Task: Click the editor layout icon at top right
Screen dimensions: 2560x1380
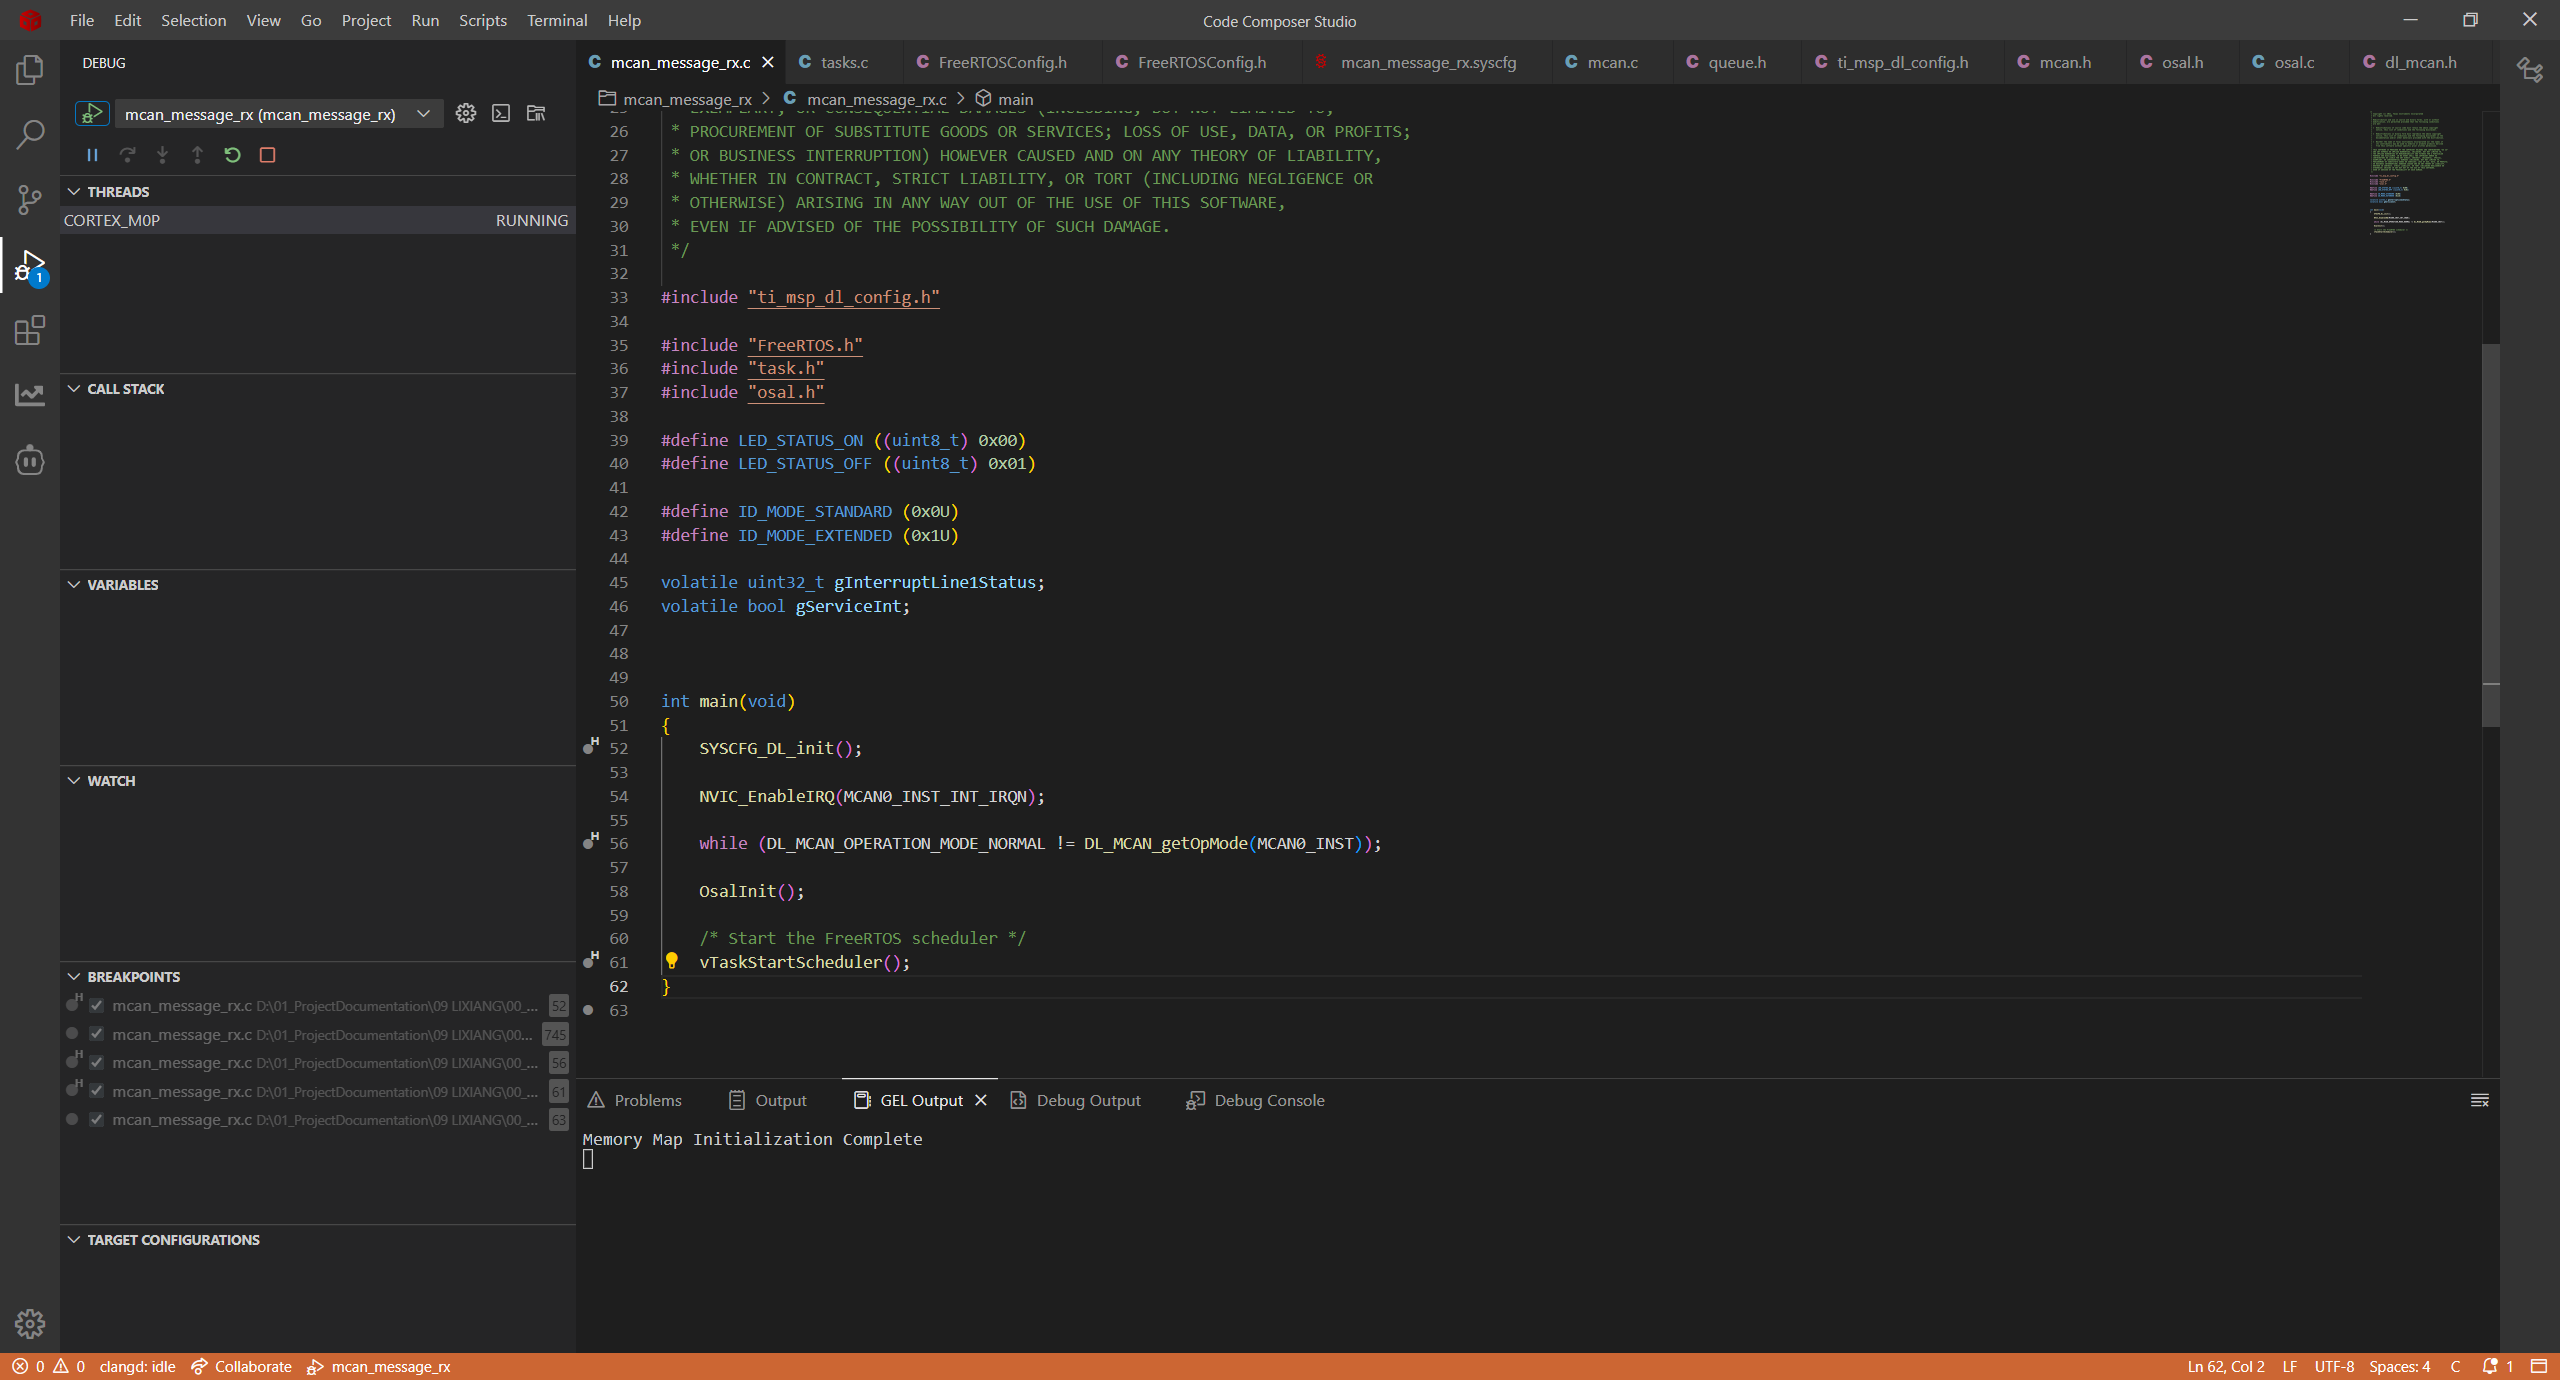Action: point(2530,68)
